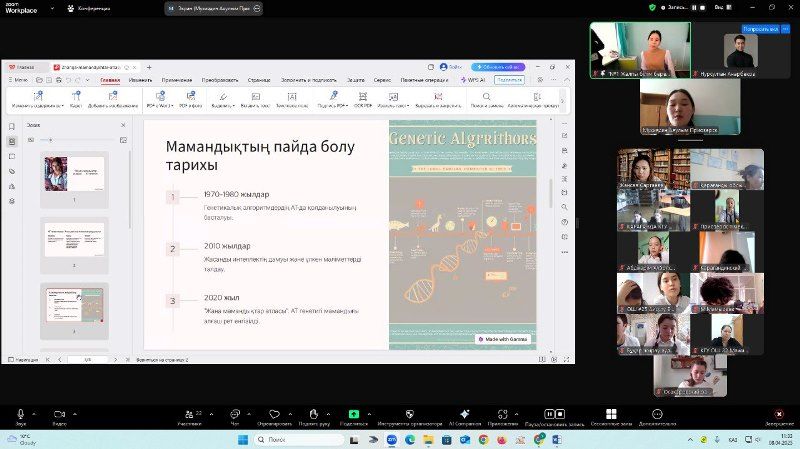Open the Защита ribbon tab

tap(356, 79)
